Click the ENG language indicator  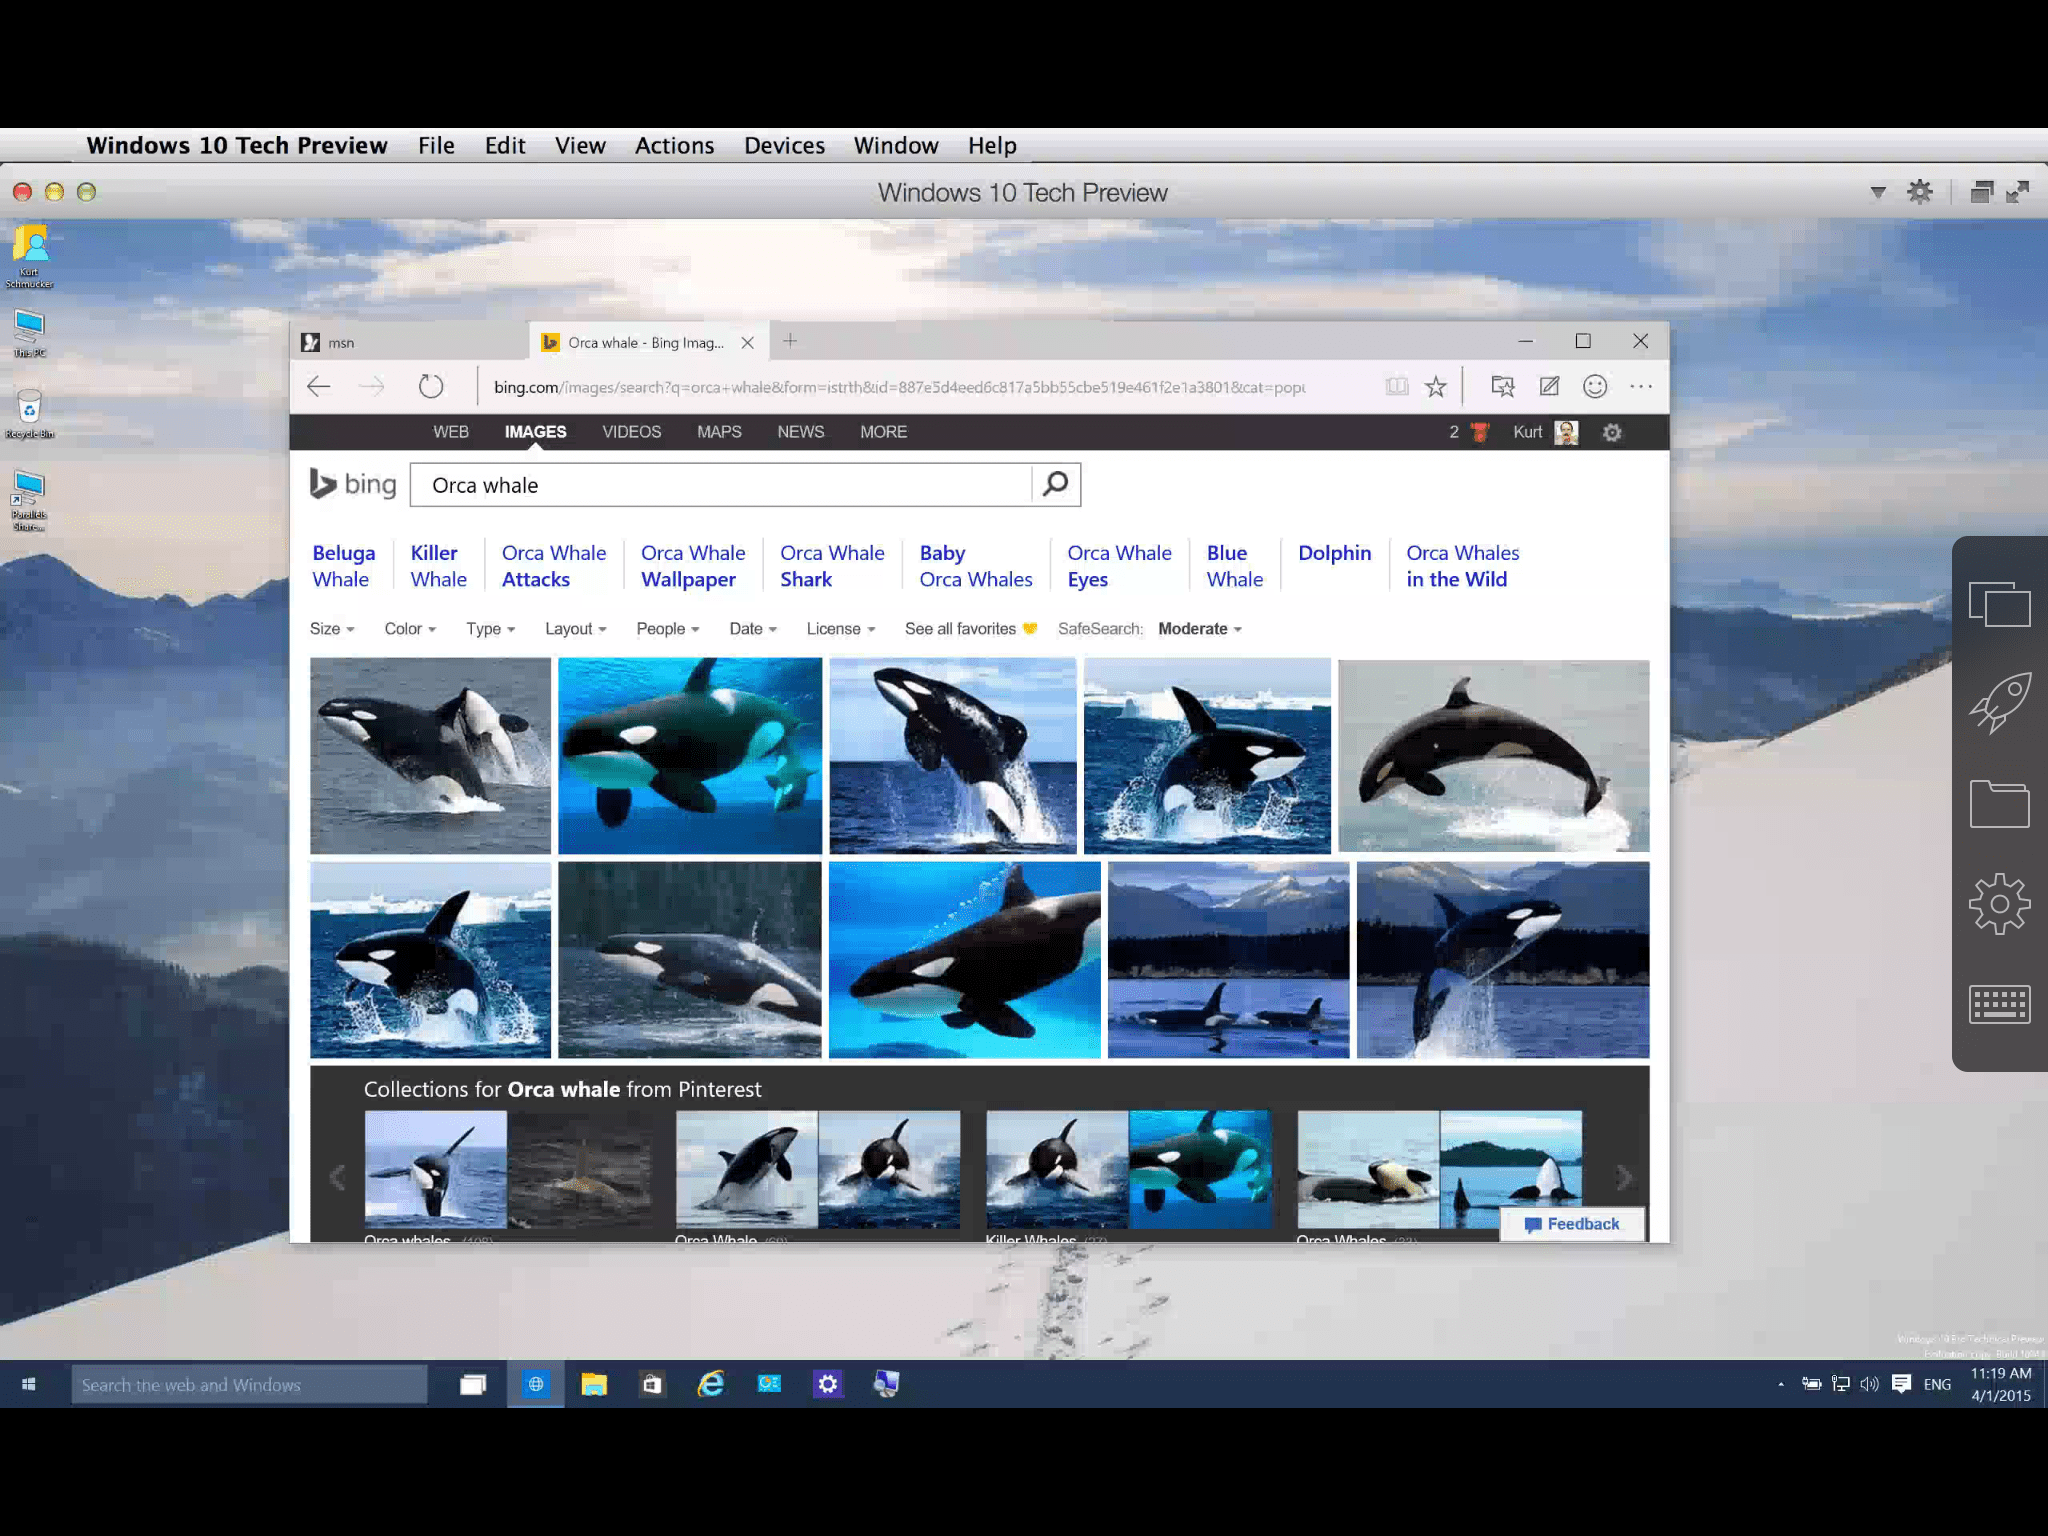pos(1937,1384)
